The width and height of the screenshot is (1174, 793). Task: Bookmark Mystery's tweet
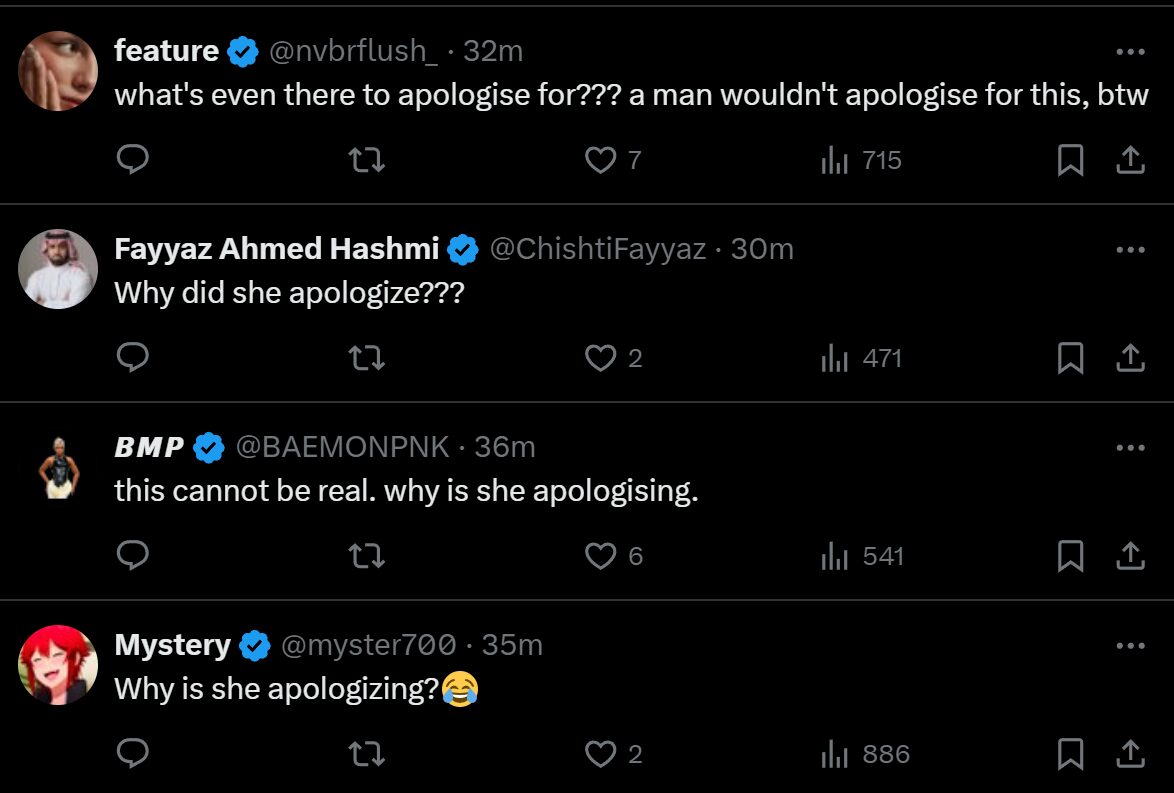point(1070,754)
